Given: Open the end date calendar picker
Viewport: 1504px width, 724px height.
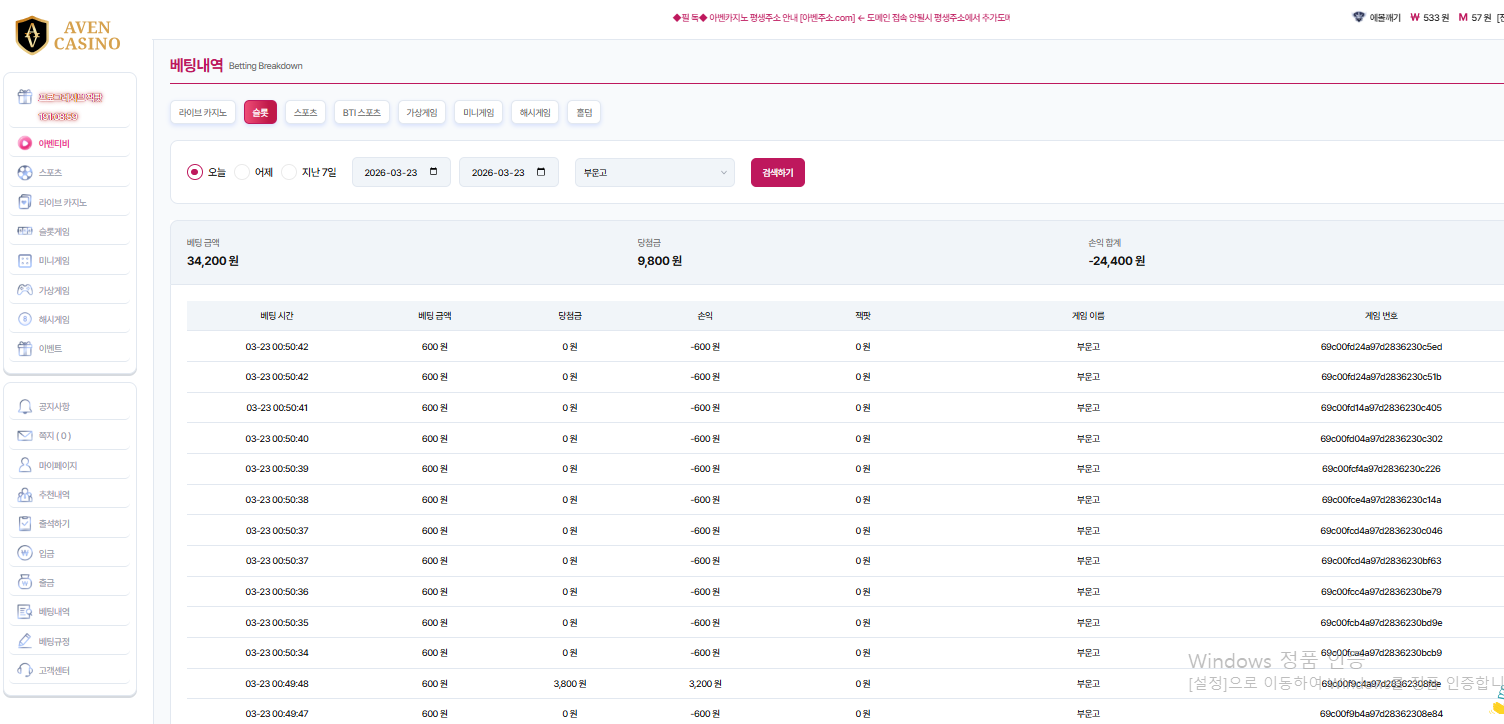Looking at the screenshot, I should [541, 172].
